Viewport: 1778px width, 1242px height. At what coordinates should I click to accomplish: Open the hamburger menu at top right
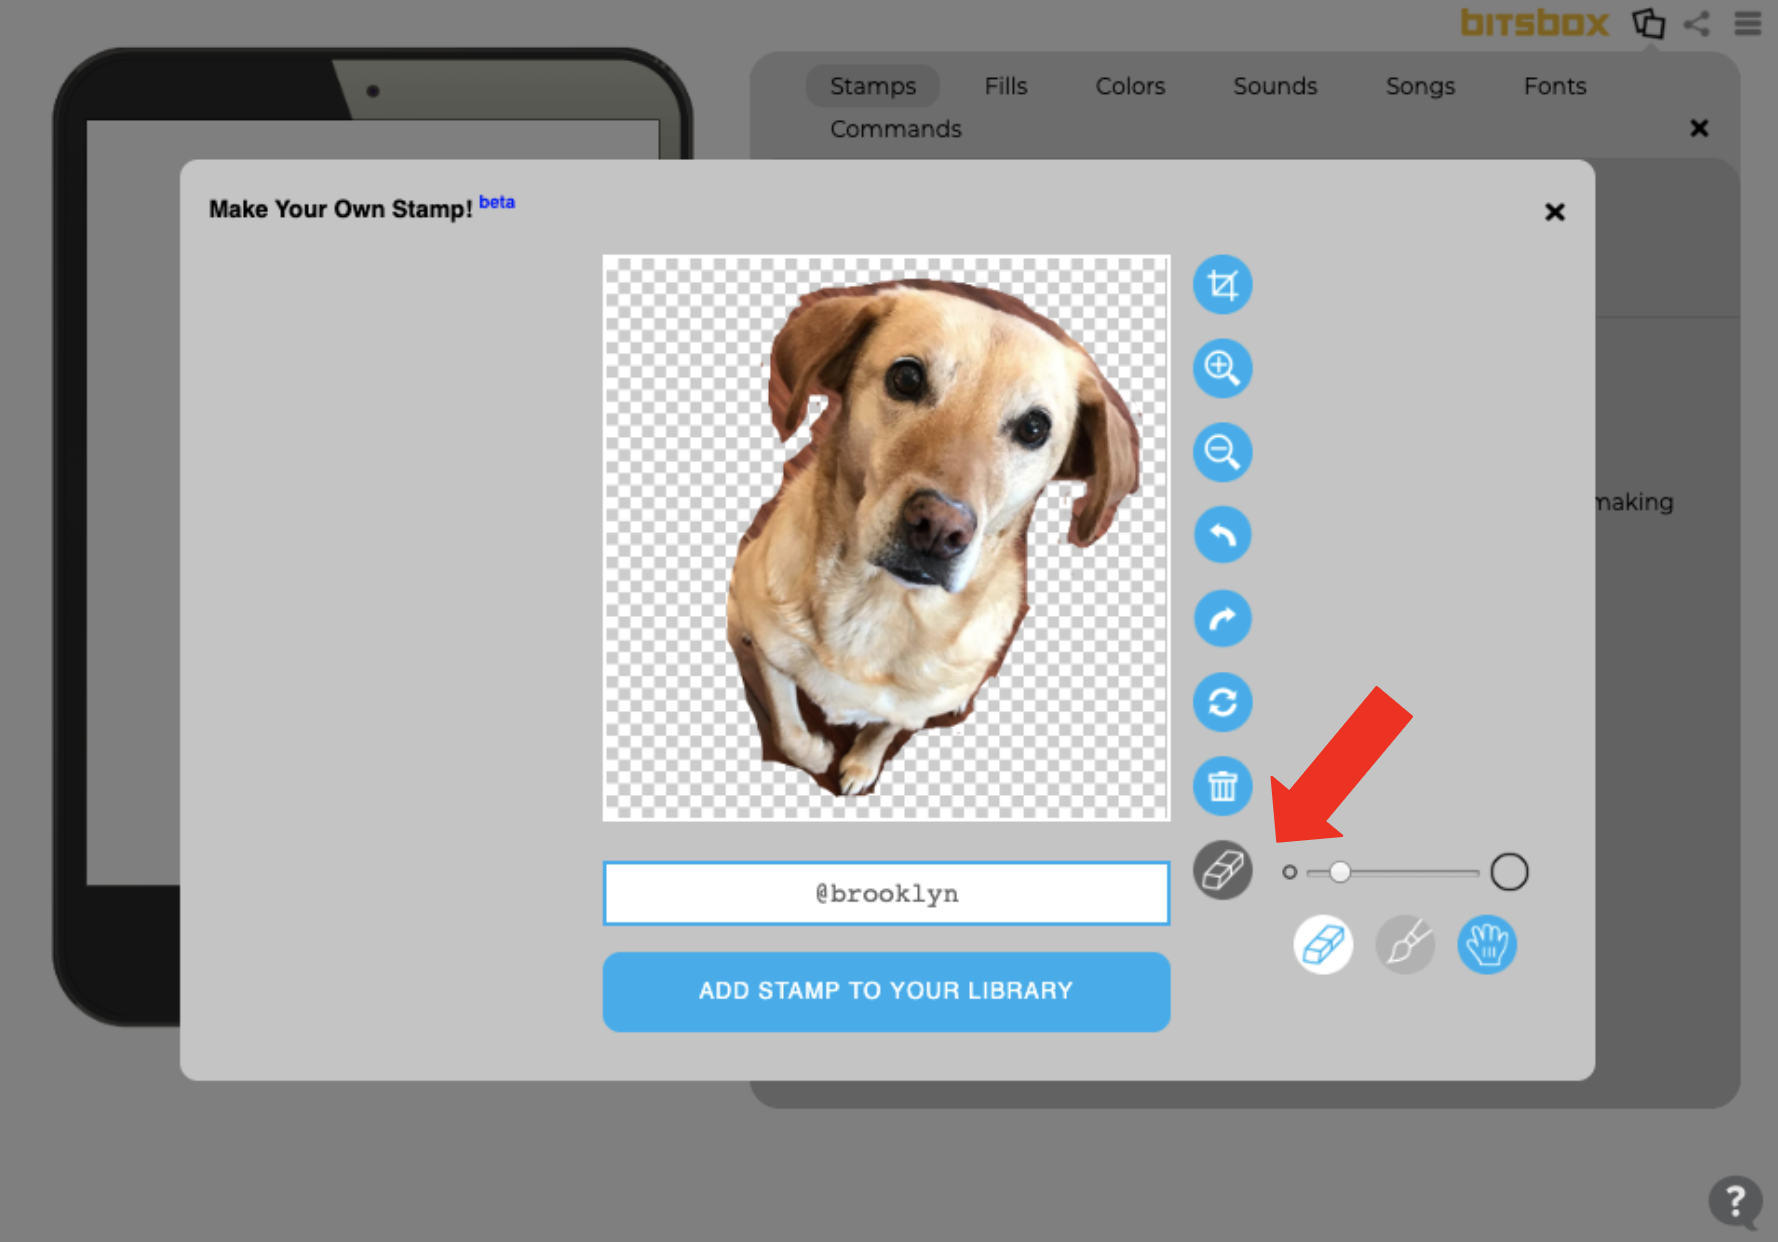point(1747,23)
